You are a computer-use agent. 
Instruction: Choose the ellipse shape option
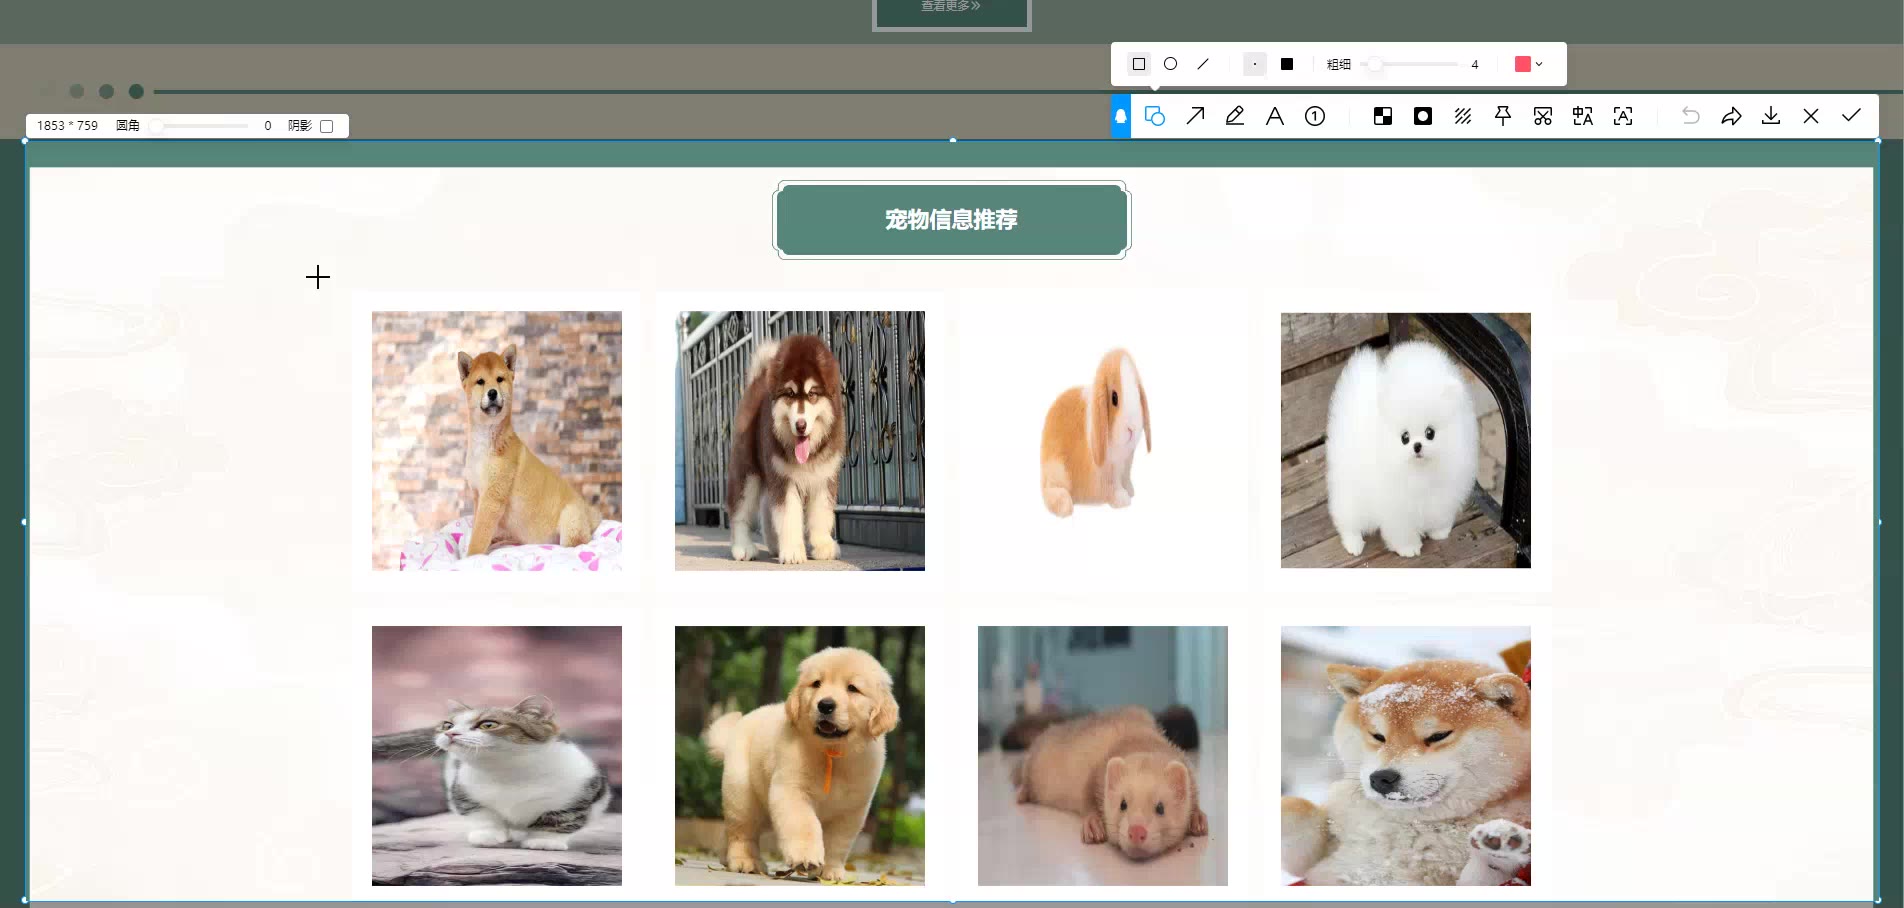[x=1171, y=64]
